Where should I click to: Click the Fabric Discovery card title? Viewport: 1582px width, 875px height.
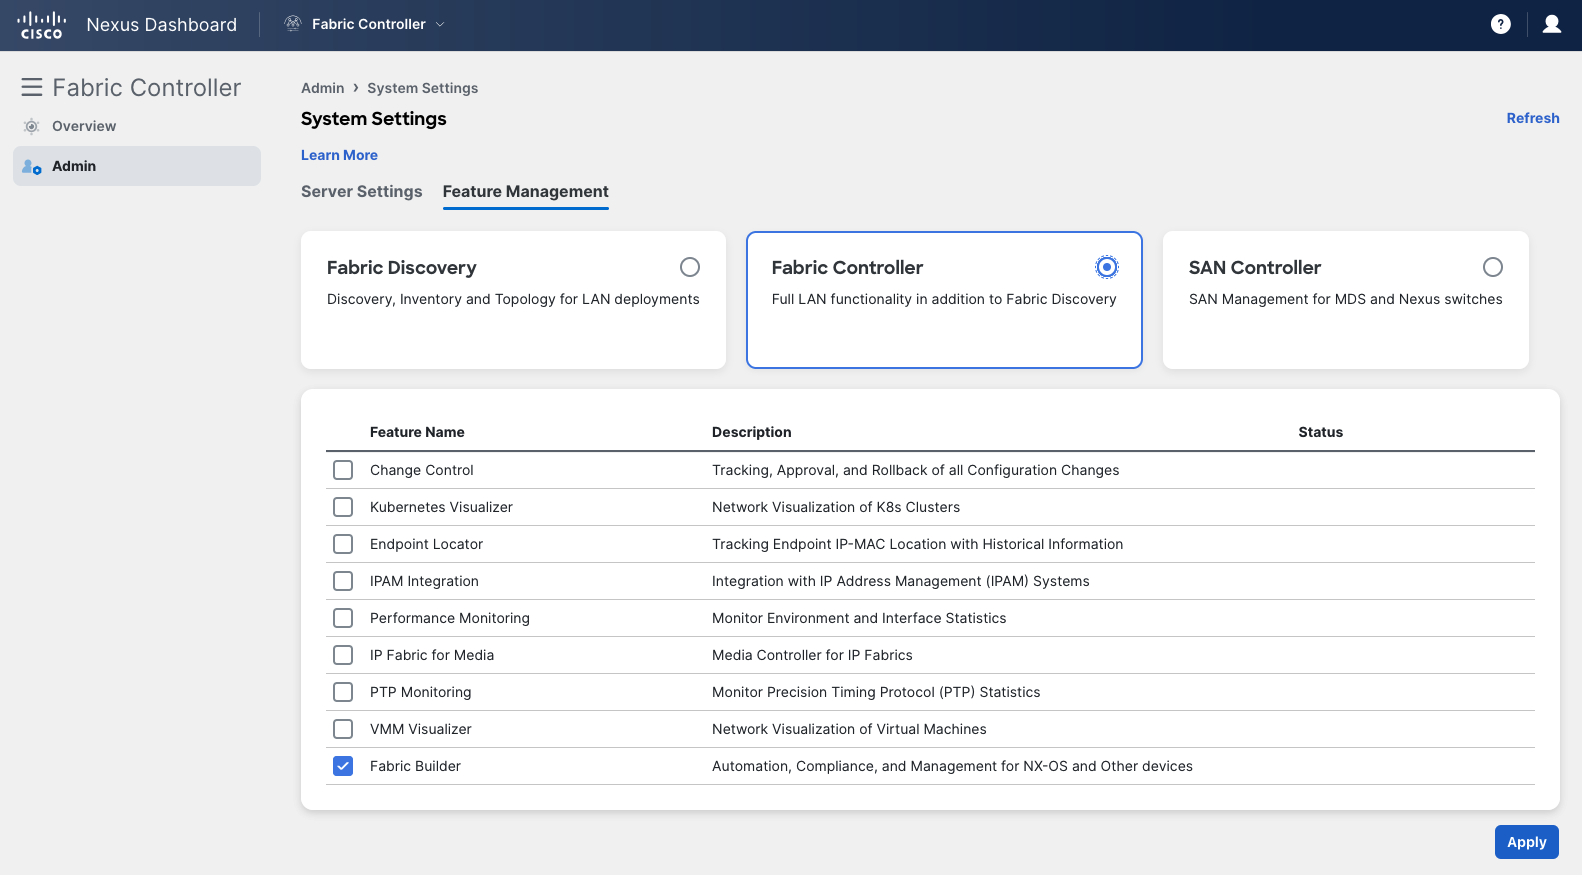click(x=402, y=267)
